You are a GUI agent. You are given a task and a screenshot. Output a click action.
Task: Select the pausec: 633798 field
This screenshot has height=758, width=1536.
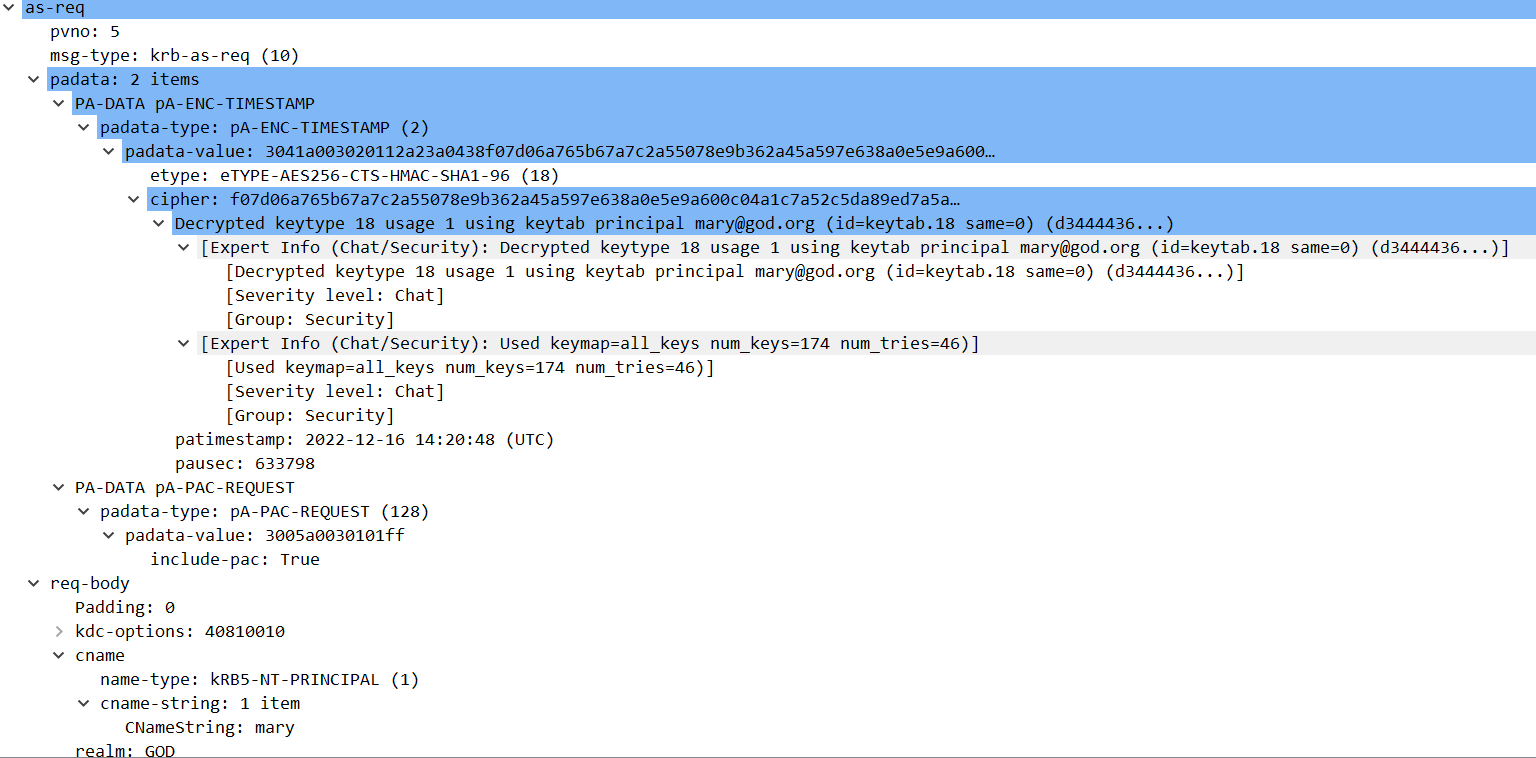pyautogui.click(x=245, y=464)
